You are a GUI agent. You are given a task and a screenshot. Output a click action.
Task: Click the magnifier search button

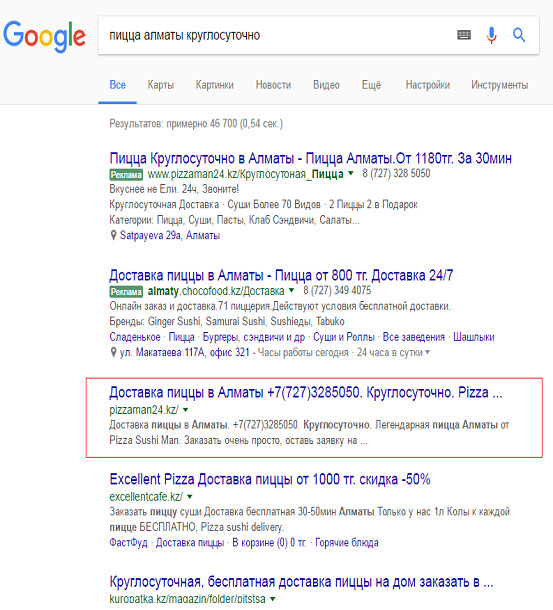pos(519,35)
